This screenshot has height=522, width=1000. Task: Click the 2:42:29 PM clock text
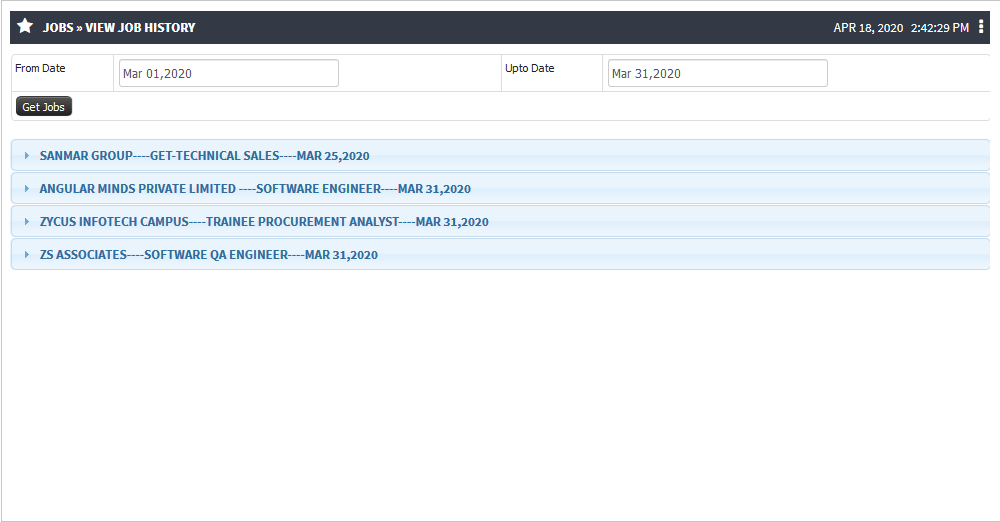click(x=939, y=28)
